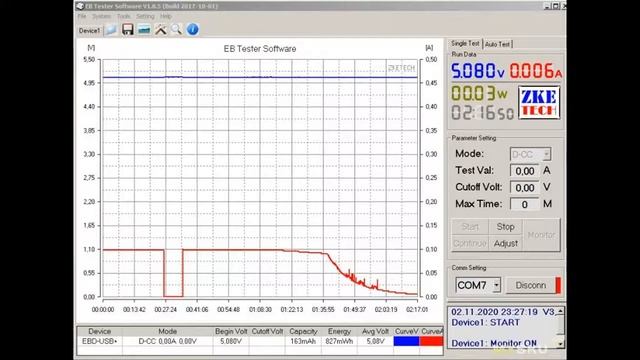Click the Stop button
Image resolution: width=640 pixels, height=360 pixels.
(x=505, y=227)
